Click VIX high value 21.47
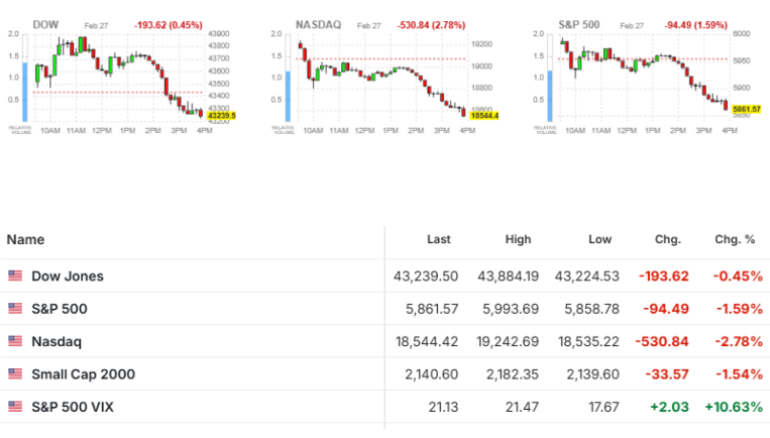 [522, 407]
